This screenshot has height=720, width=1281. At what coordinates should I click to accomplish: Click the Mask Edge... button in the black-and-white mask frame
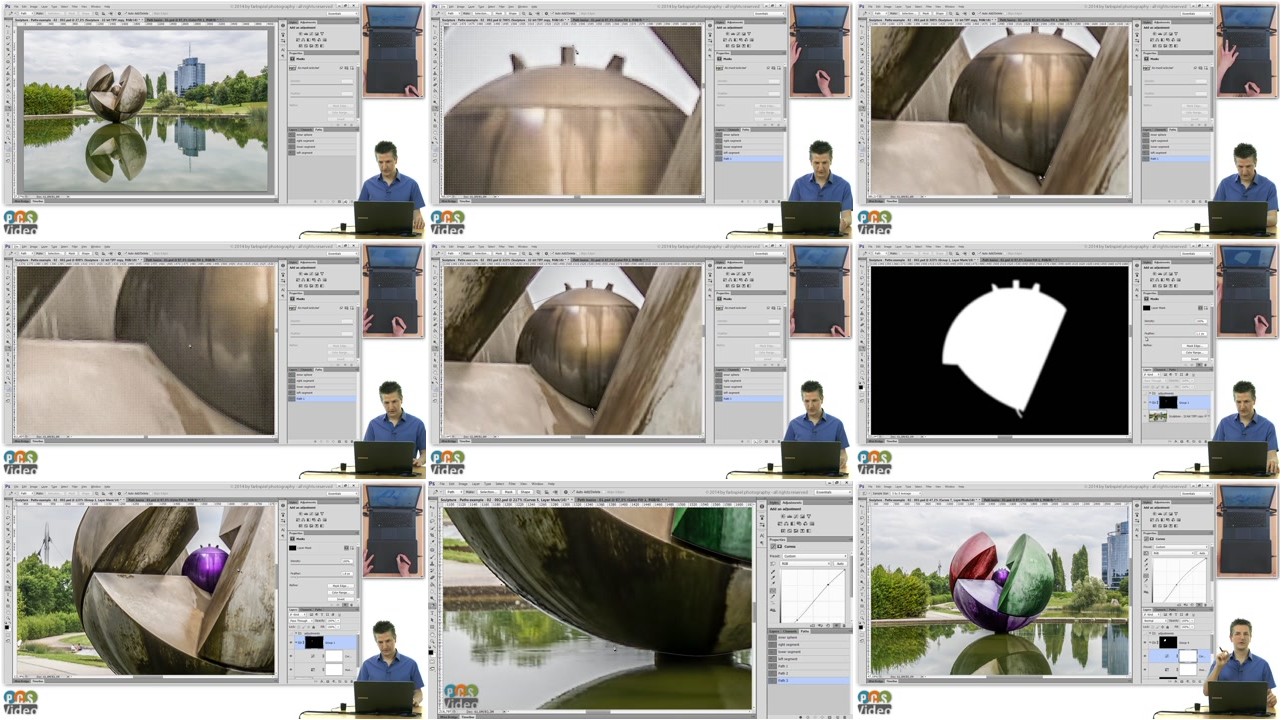pyautogui.click(x=1195, y=346)
